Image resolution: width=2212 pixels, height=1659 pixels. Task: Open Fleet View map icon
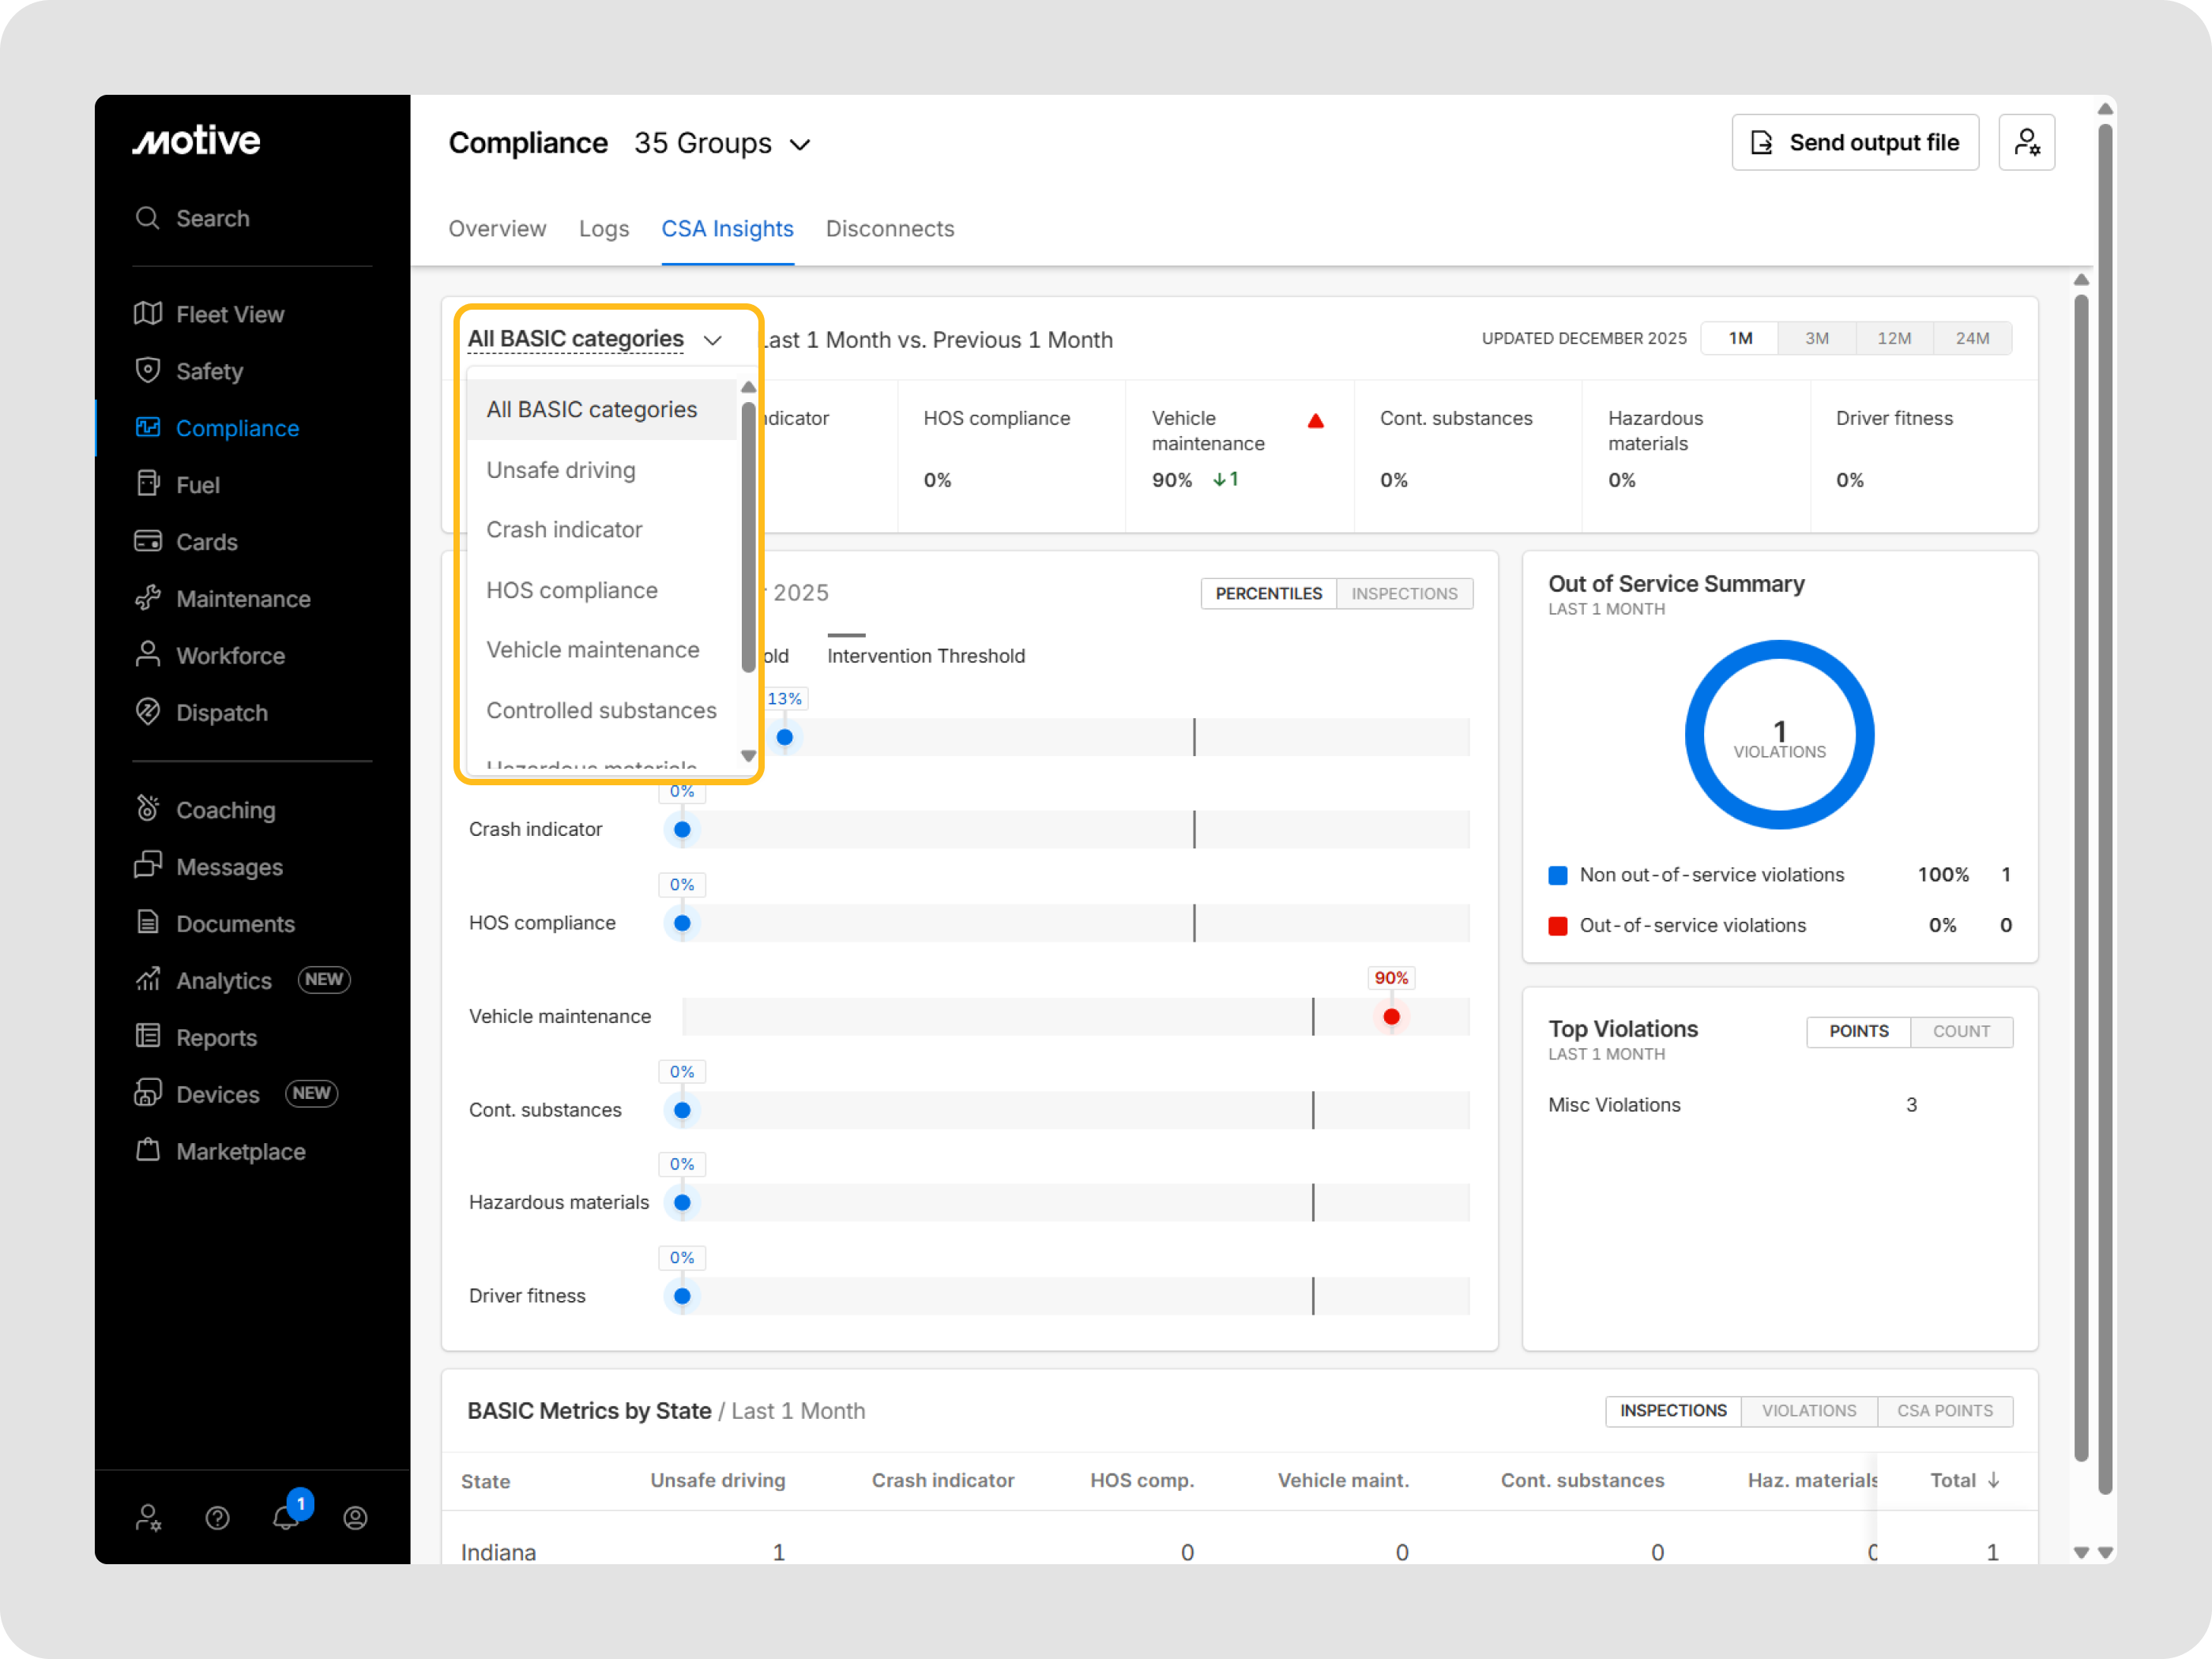148,314
